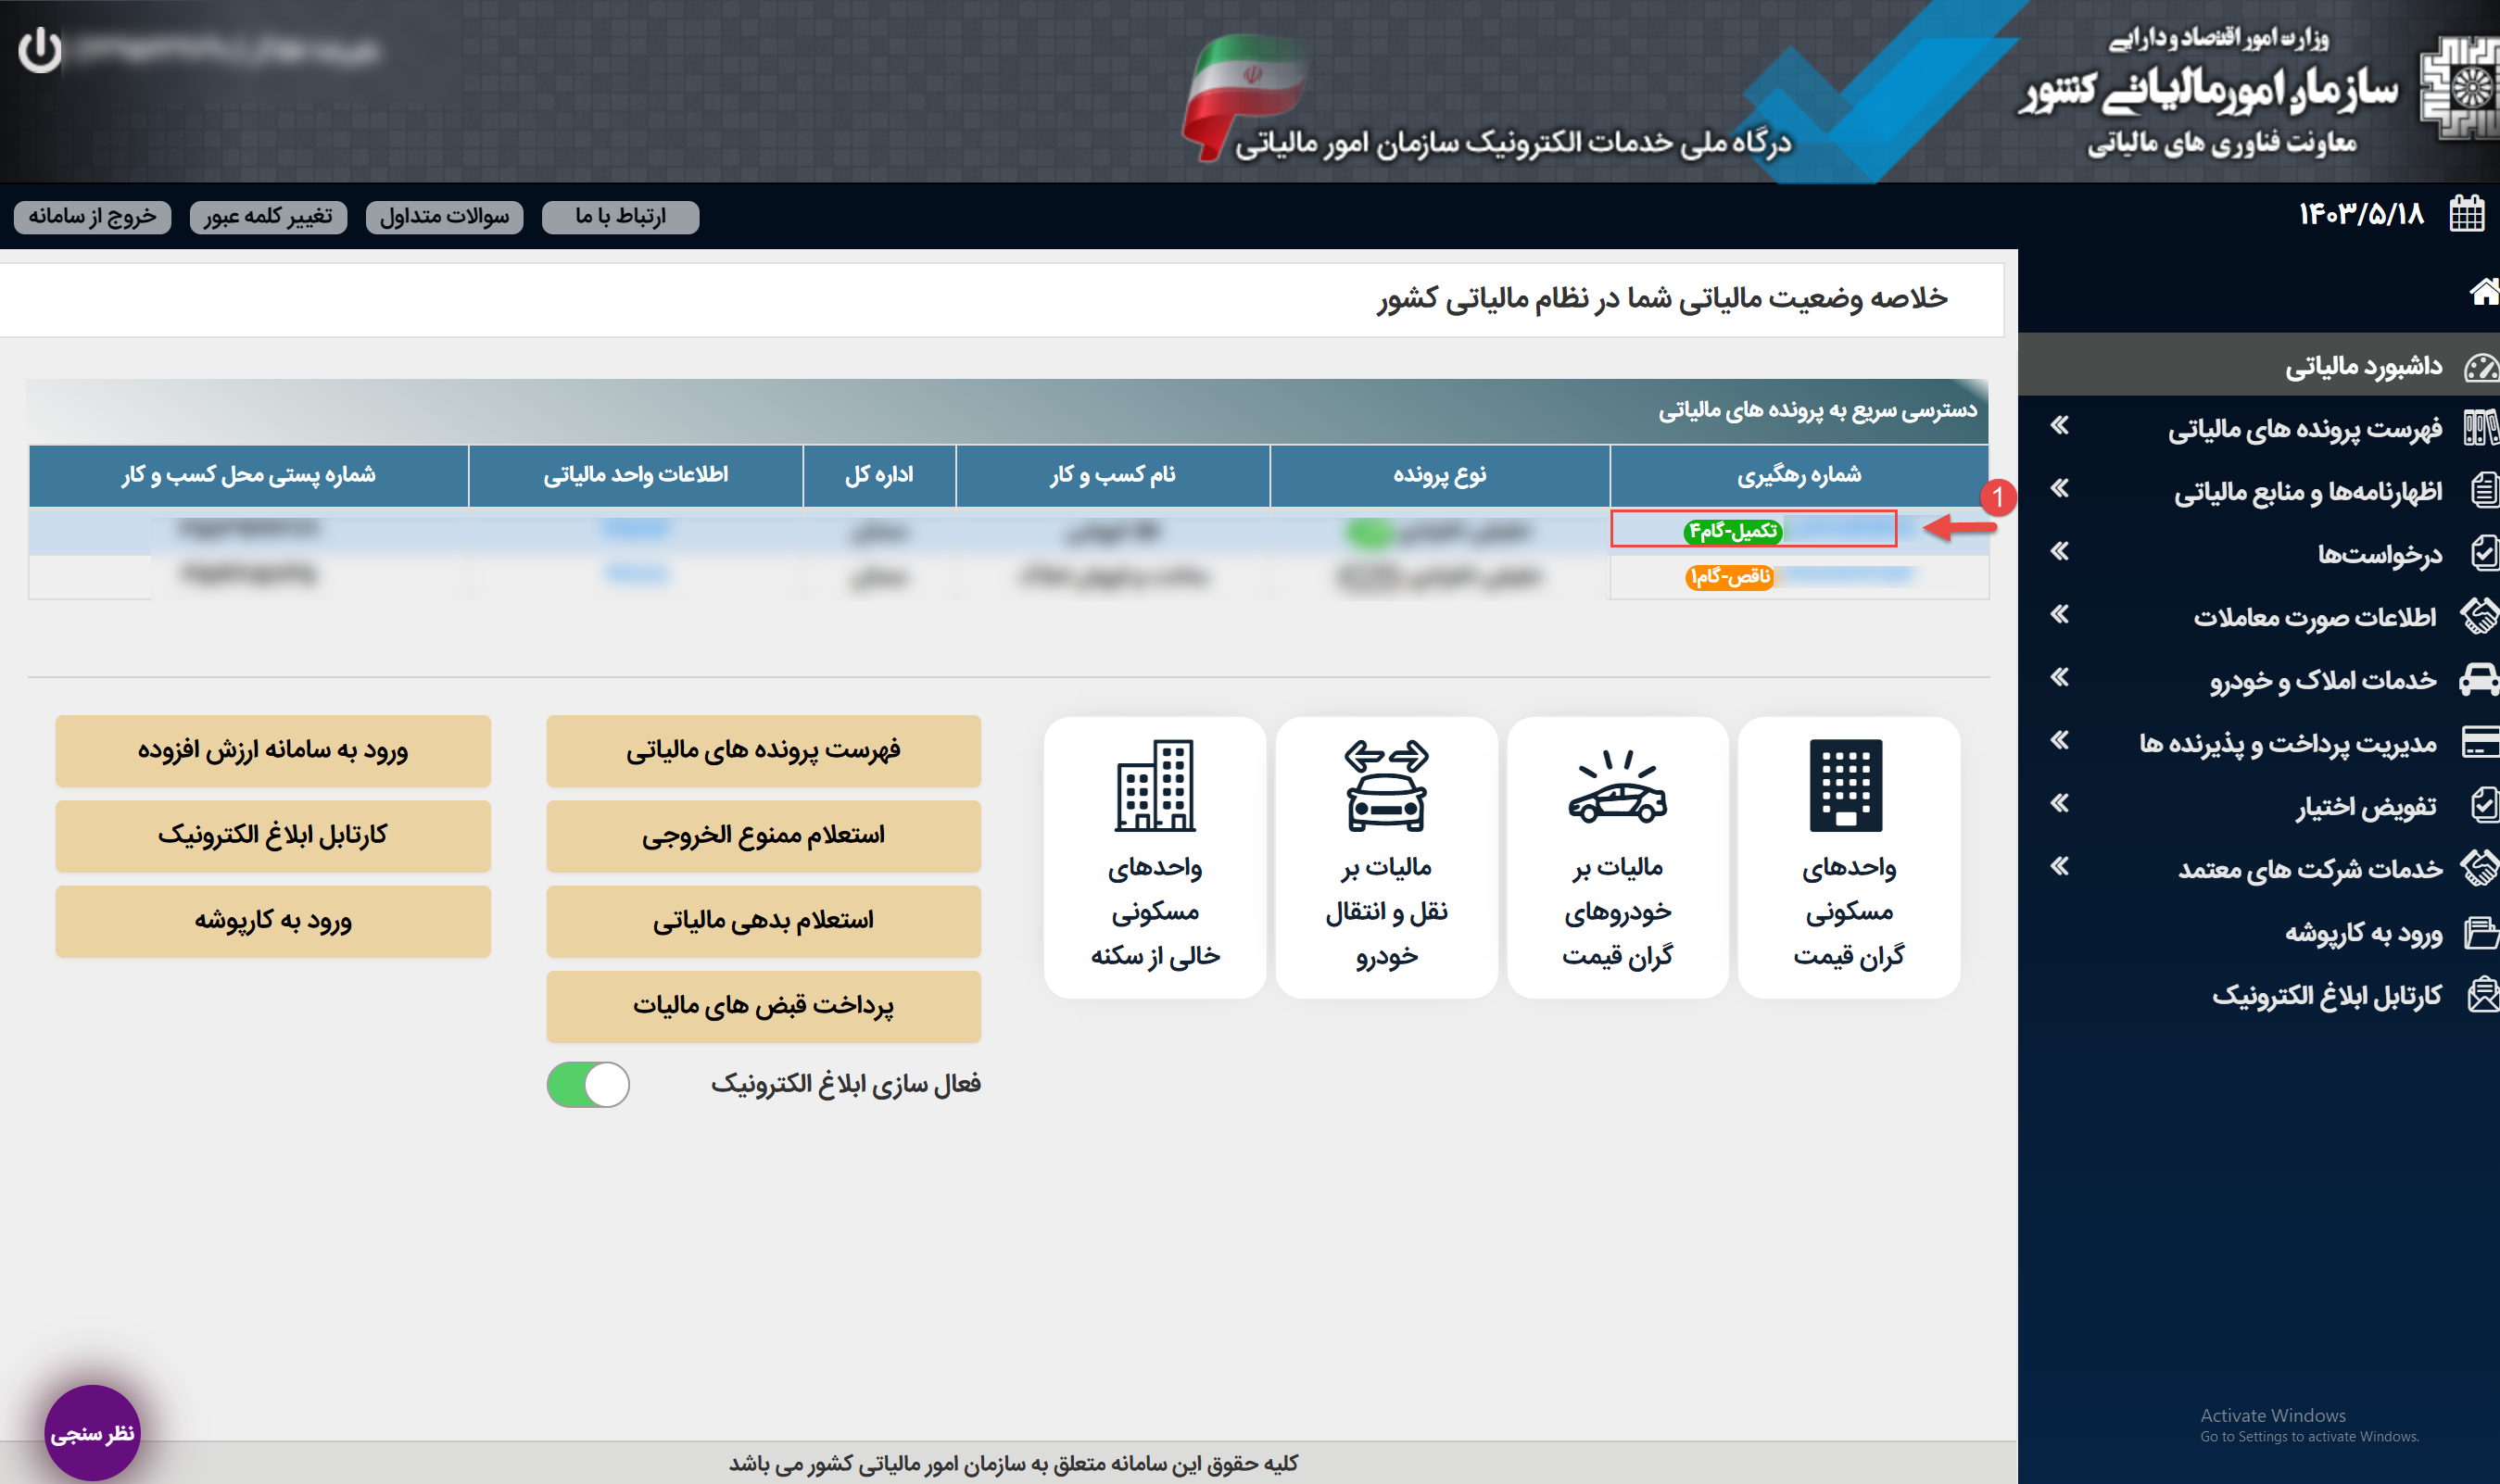
Task: Open car transfer tax icon card
Action: (x=1386, y=786)
